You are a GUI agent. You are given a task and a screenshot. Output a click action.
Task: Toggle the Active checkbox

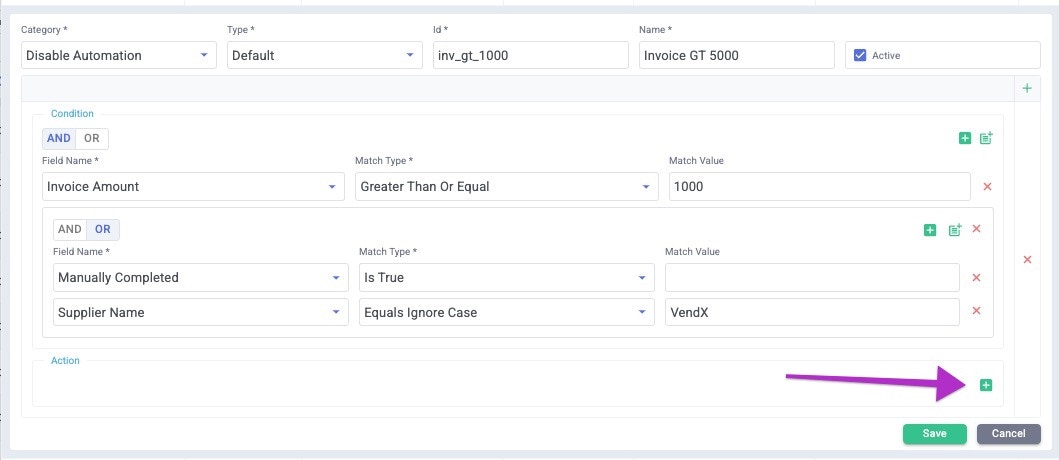860,55
